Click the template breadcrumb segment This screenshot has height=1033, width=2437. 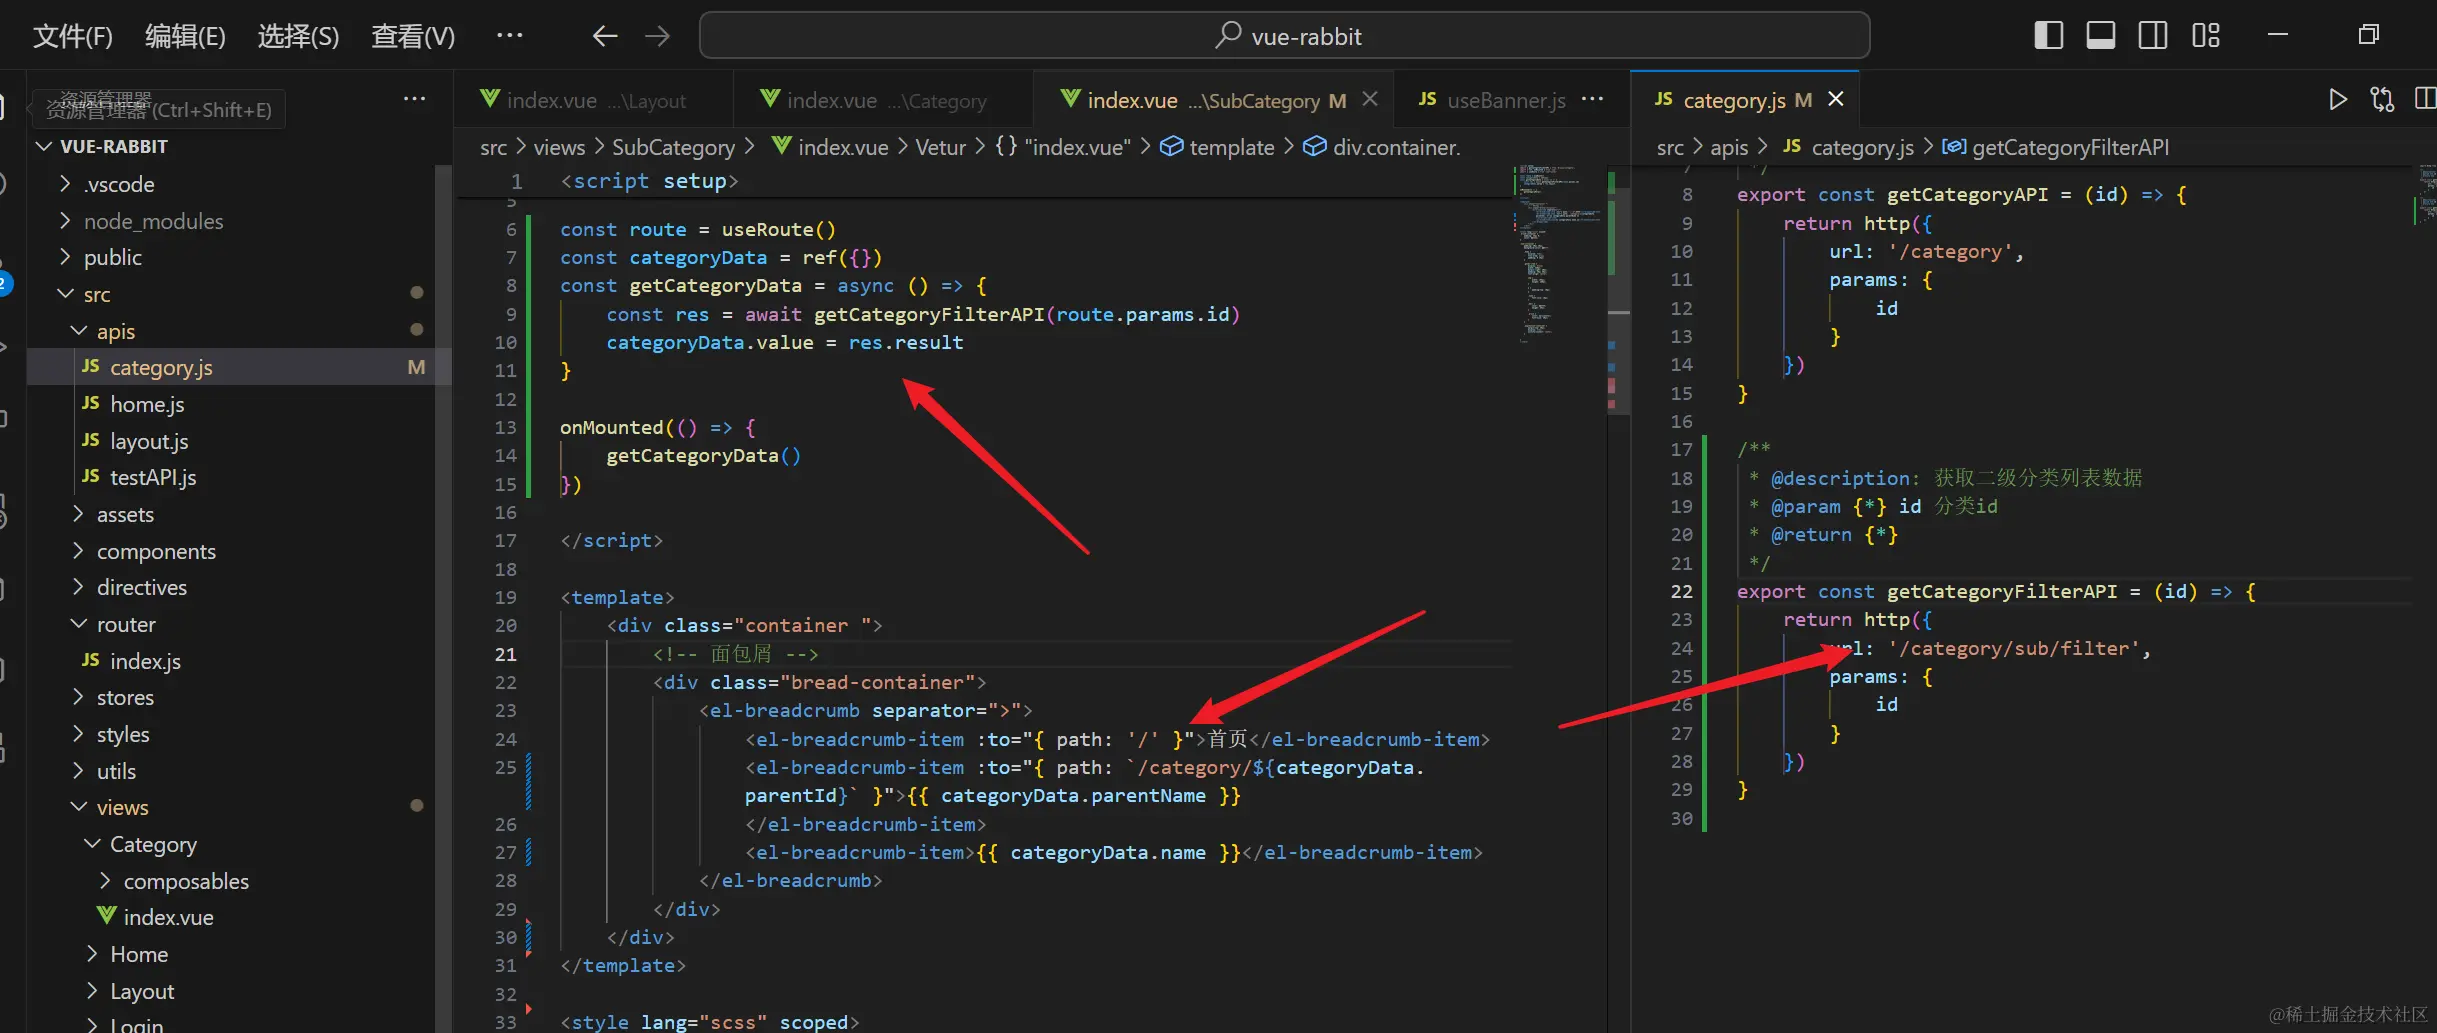(x=1217, y=148)
